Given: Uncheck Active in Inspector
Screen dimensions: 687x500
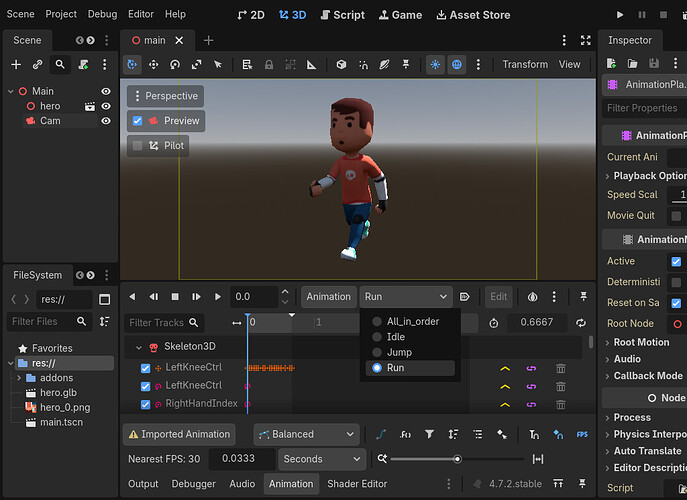Looking at the screenshot, I should click(x=676, y=262).
